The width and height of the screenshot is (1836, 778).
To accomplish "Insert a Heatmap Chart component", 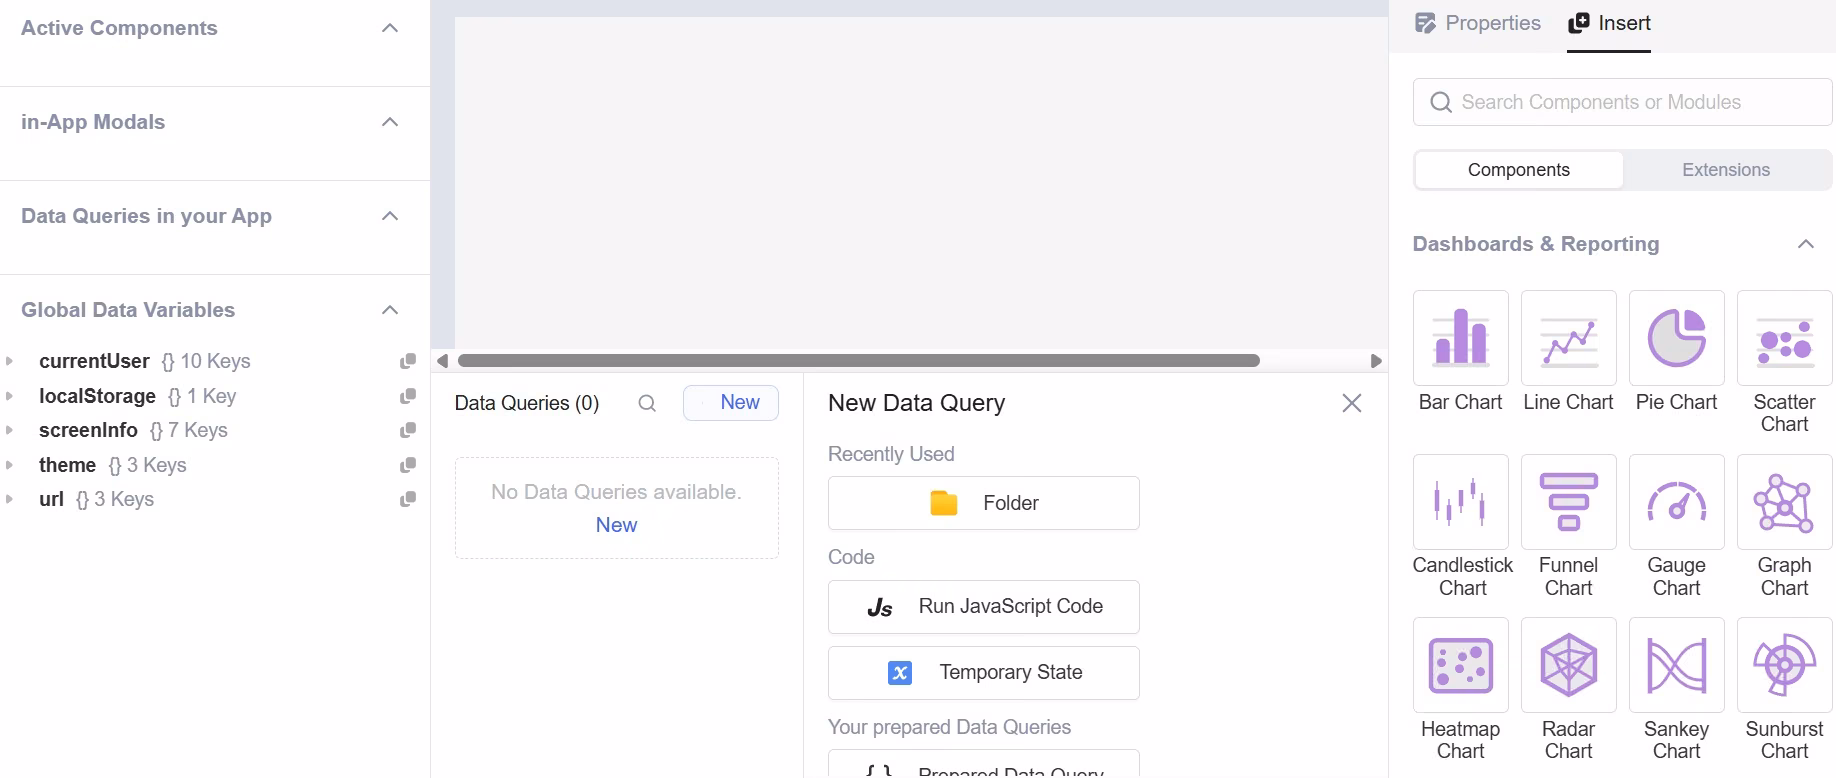I will 1460,665.
